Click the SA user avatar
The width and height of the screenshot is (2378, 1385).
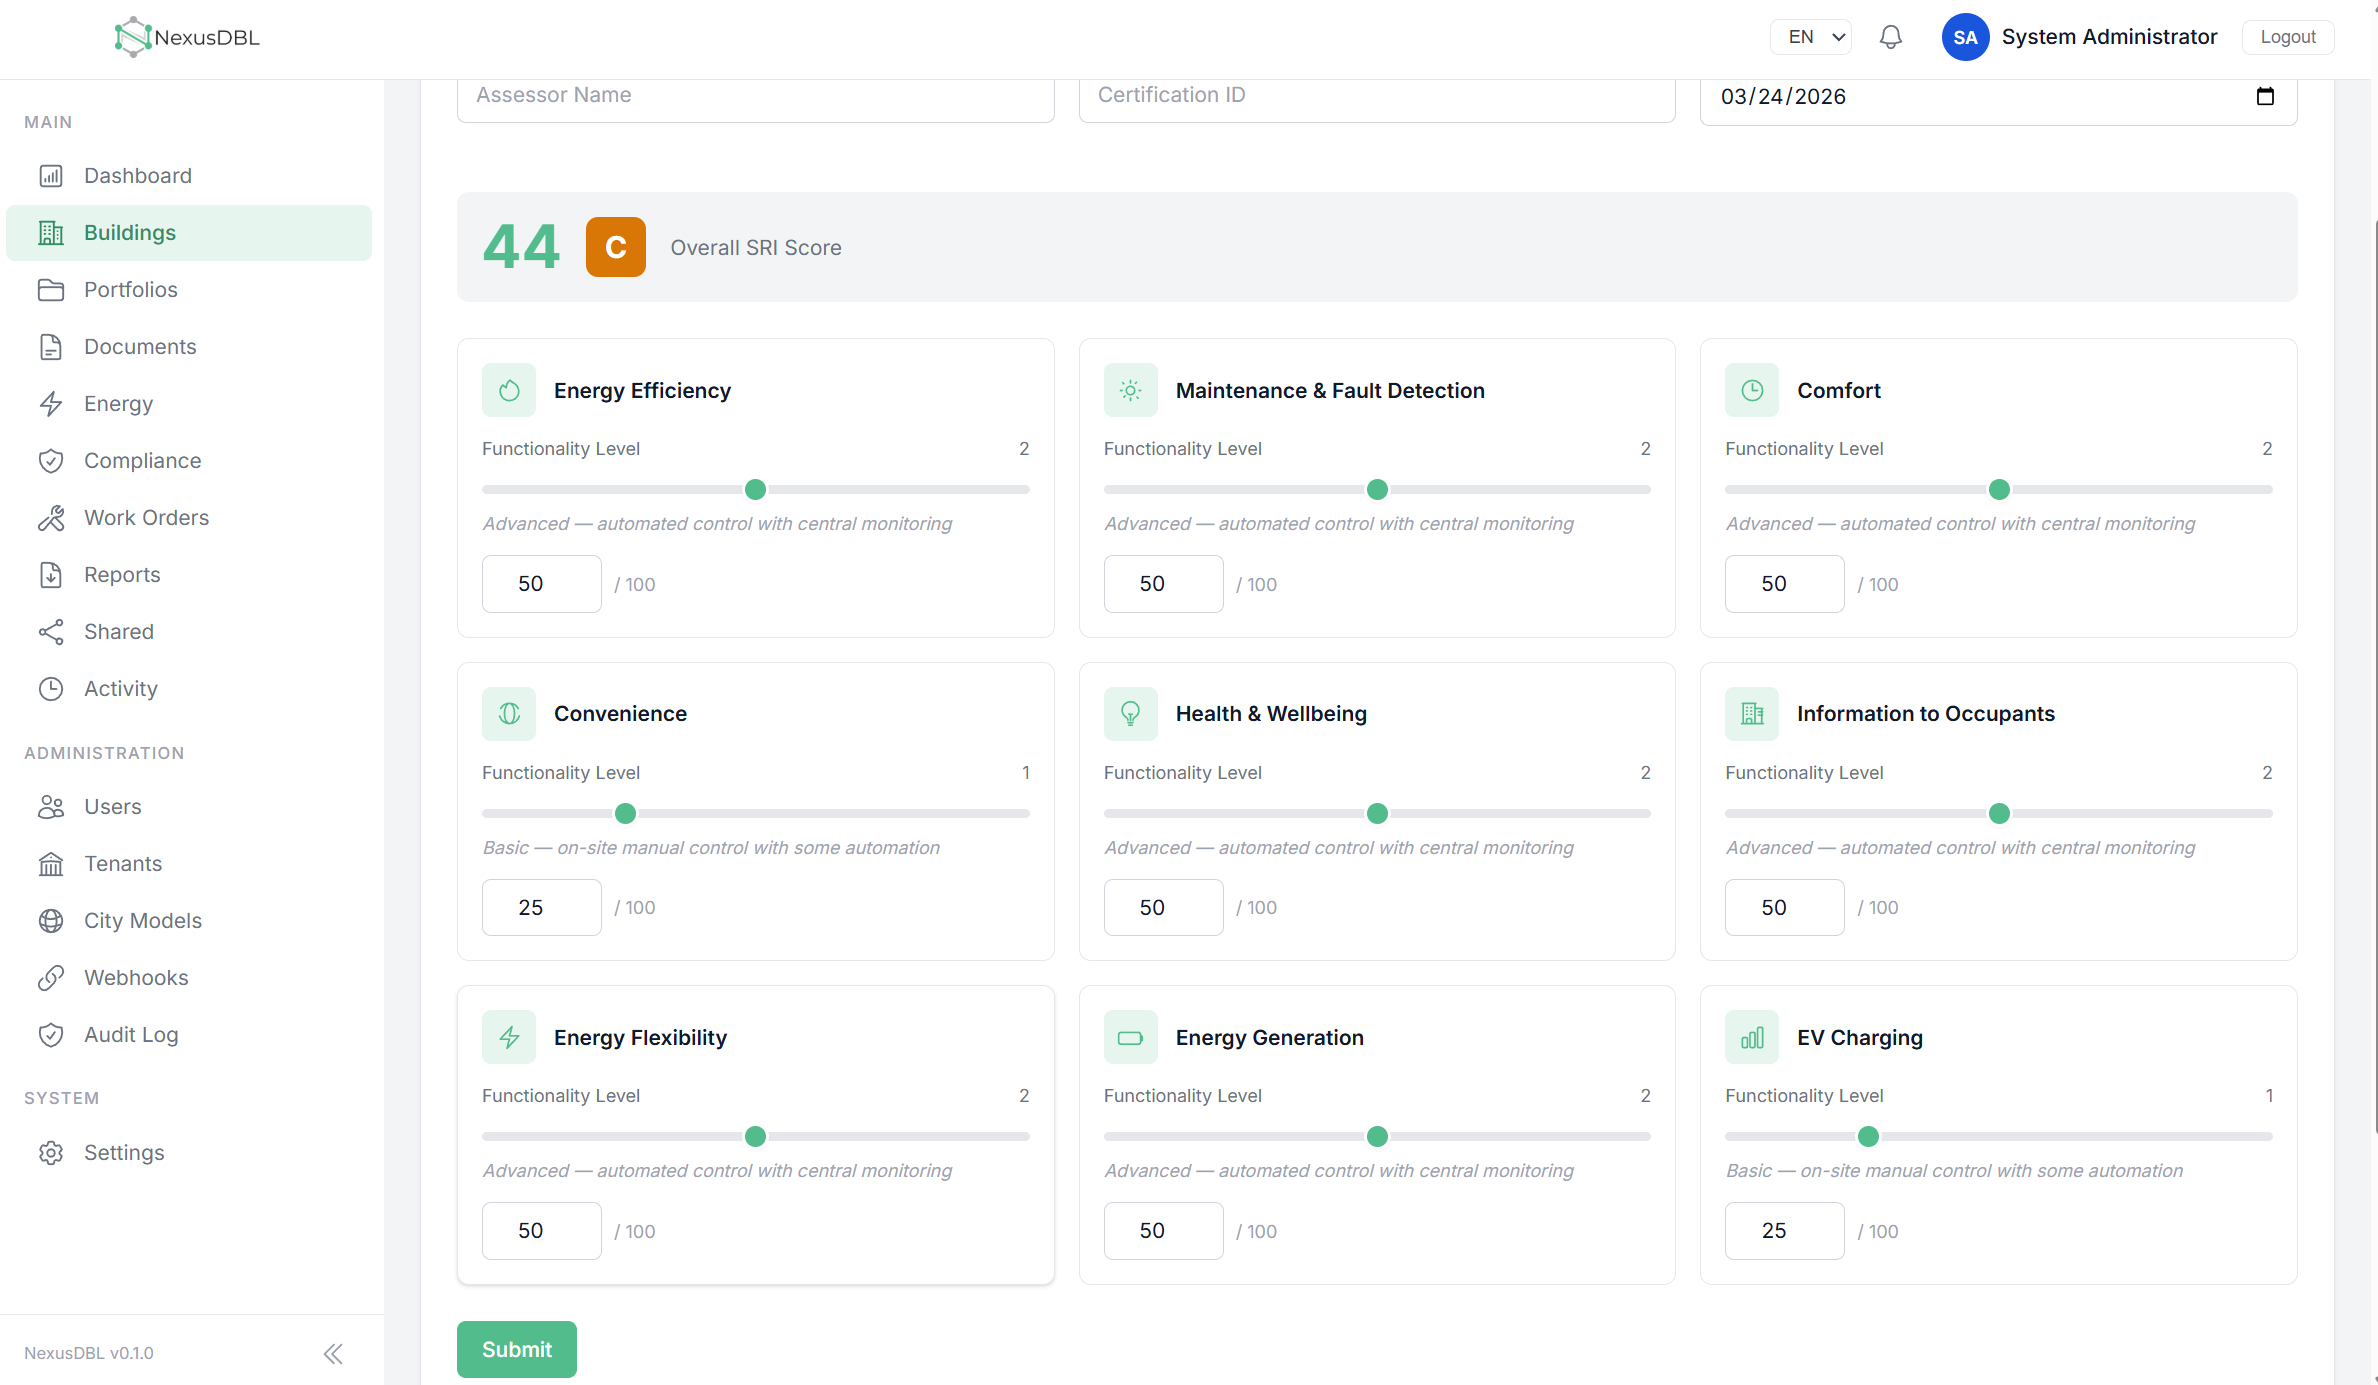tap(1965, 37)
